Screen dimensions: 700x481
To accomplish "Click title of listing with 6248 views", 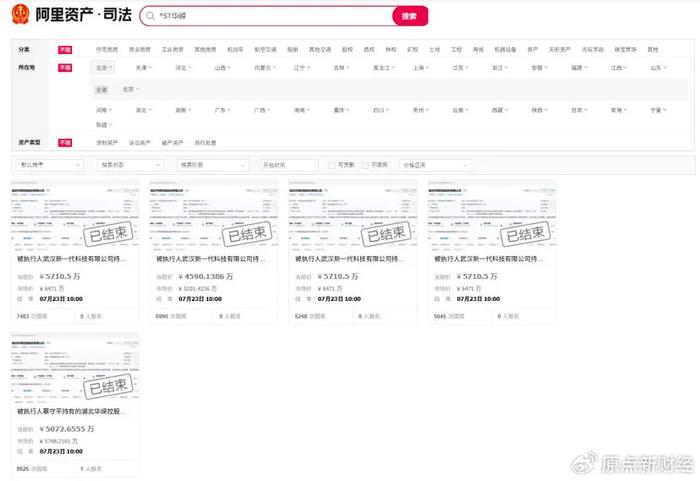I will pos(350,259).
